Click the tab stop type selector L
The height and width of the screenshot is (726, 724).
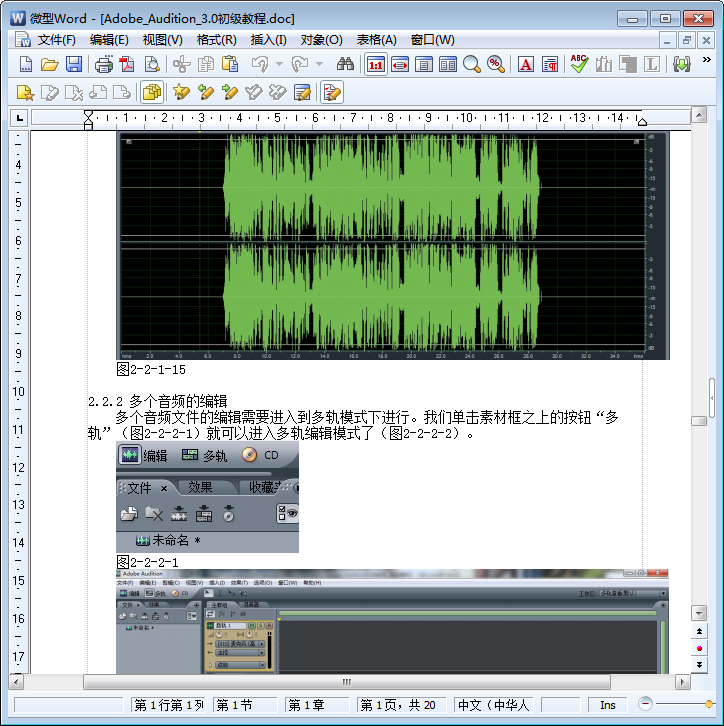tap(19, 119)
